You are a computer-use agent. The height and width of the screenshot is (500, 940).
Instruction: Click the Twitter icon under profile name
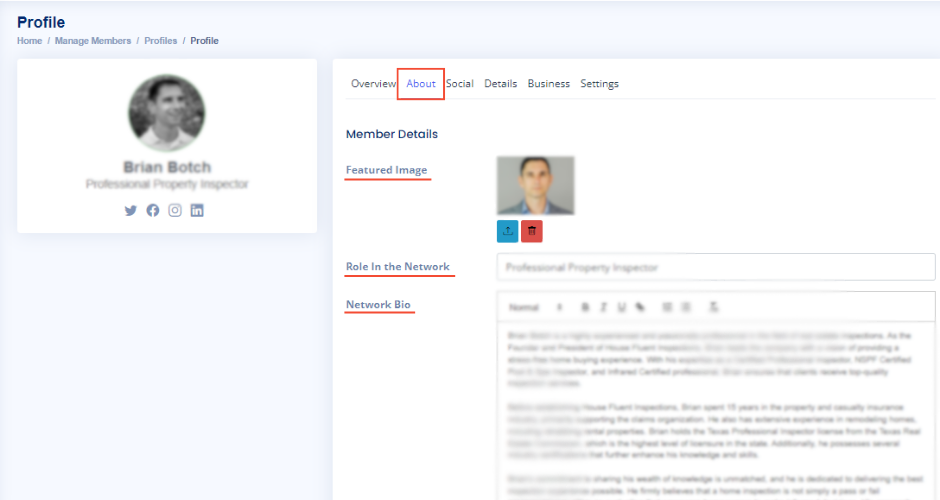click(x=130, y=211)
